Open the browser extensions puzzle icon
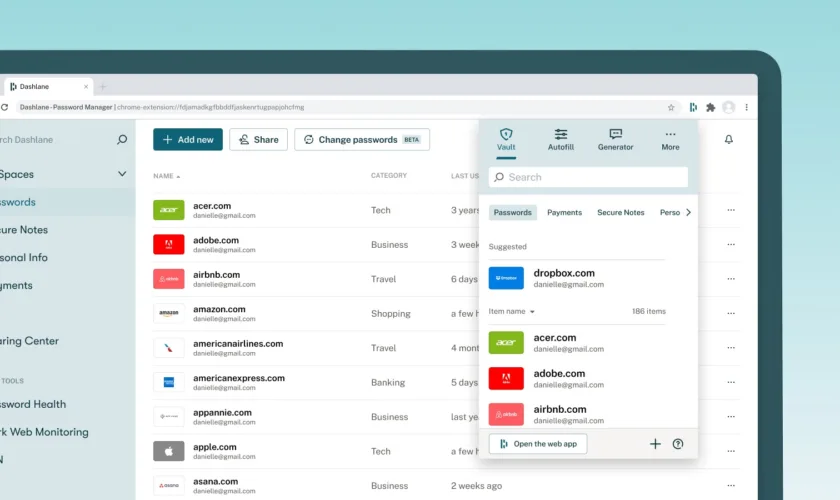The height and width of the screenshot is (500, 840). tap(710, 107)
